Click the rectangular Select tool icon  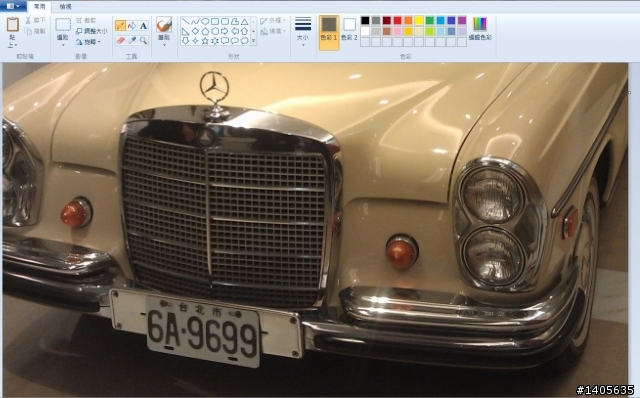[x=63, y=25]
